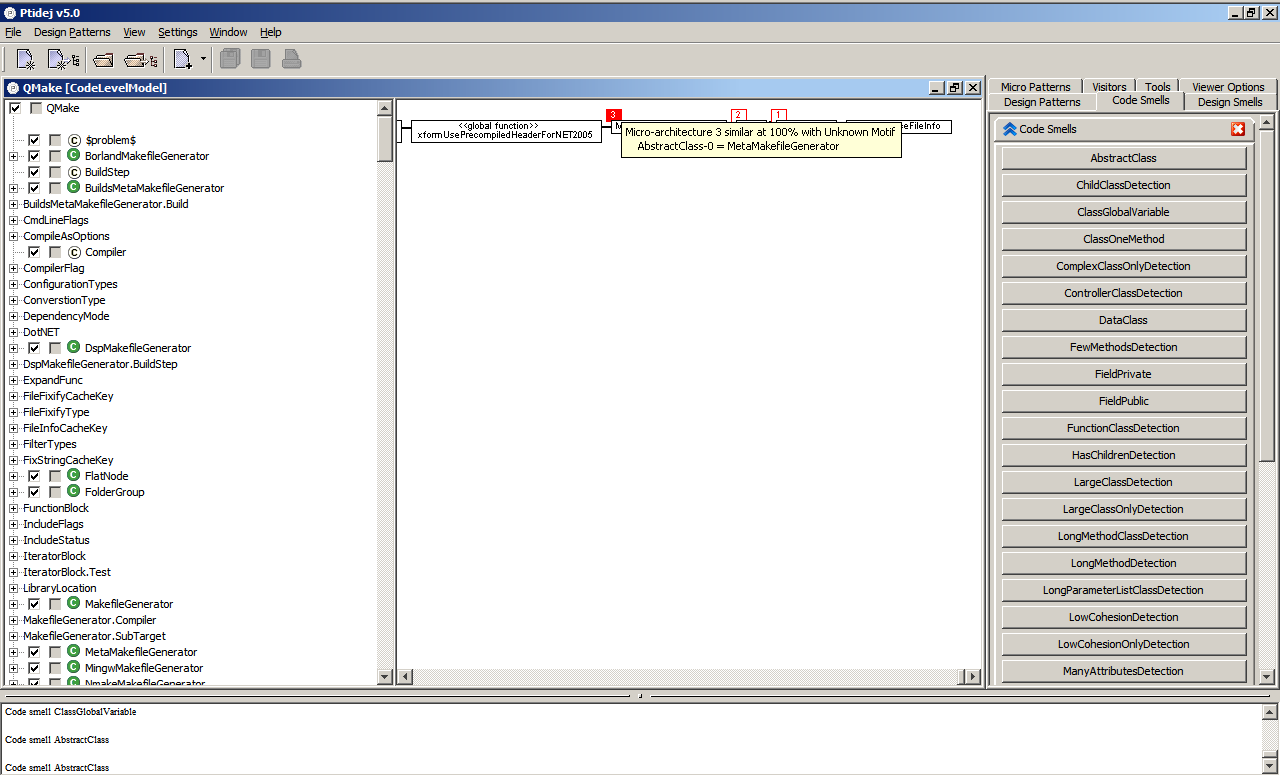Run the AbstractClass code smell detection

[x=1123, y=157]
